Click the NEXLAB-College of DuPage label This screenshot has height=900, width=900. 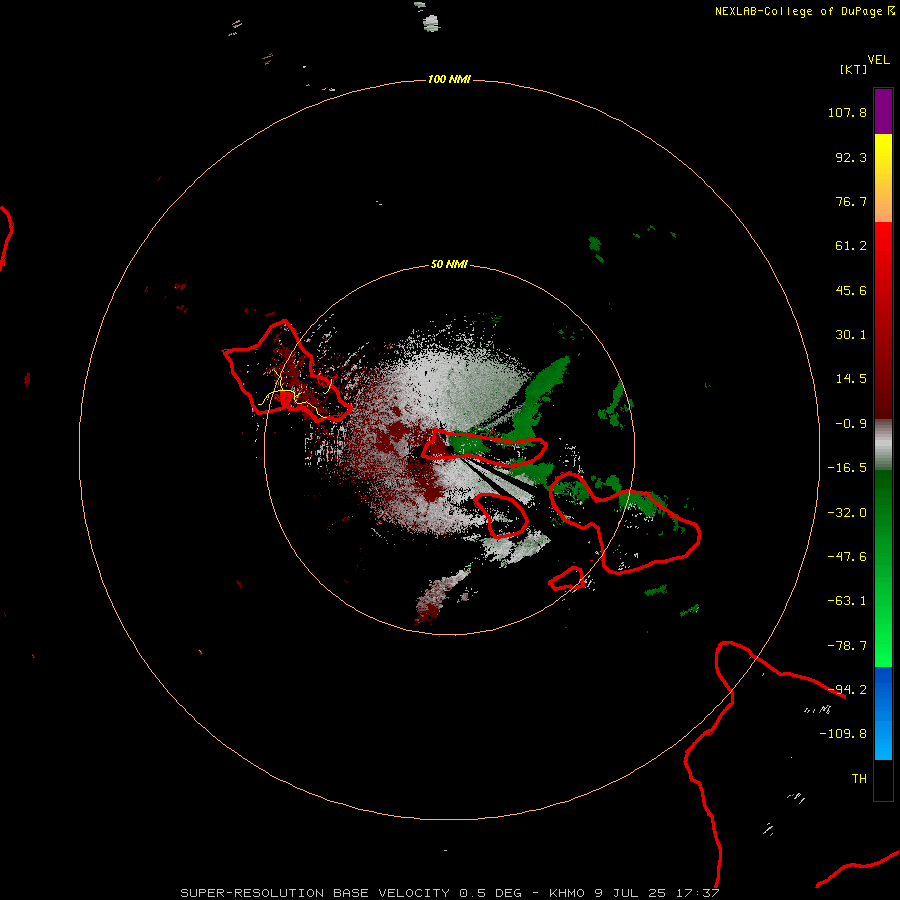point(804,11)
